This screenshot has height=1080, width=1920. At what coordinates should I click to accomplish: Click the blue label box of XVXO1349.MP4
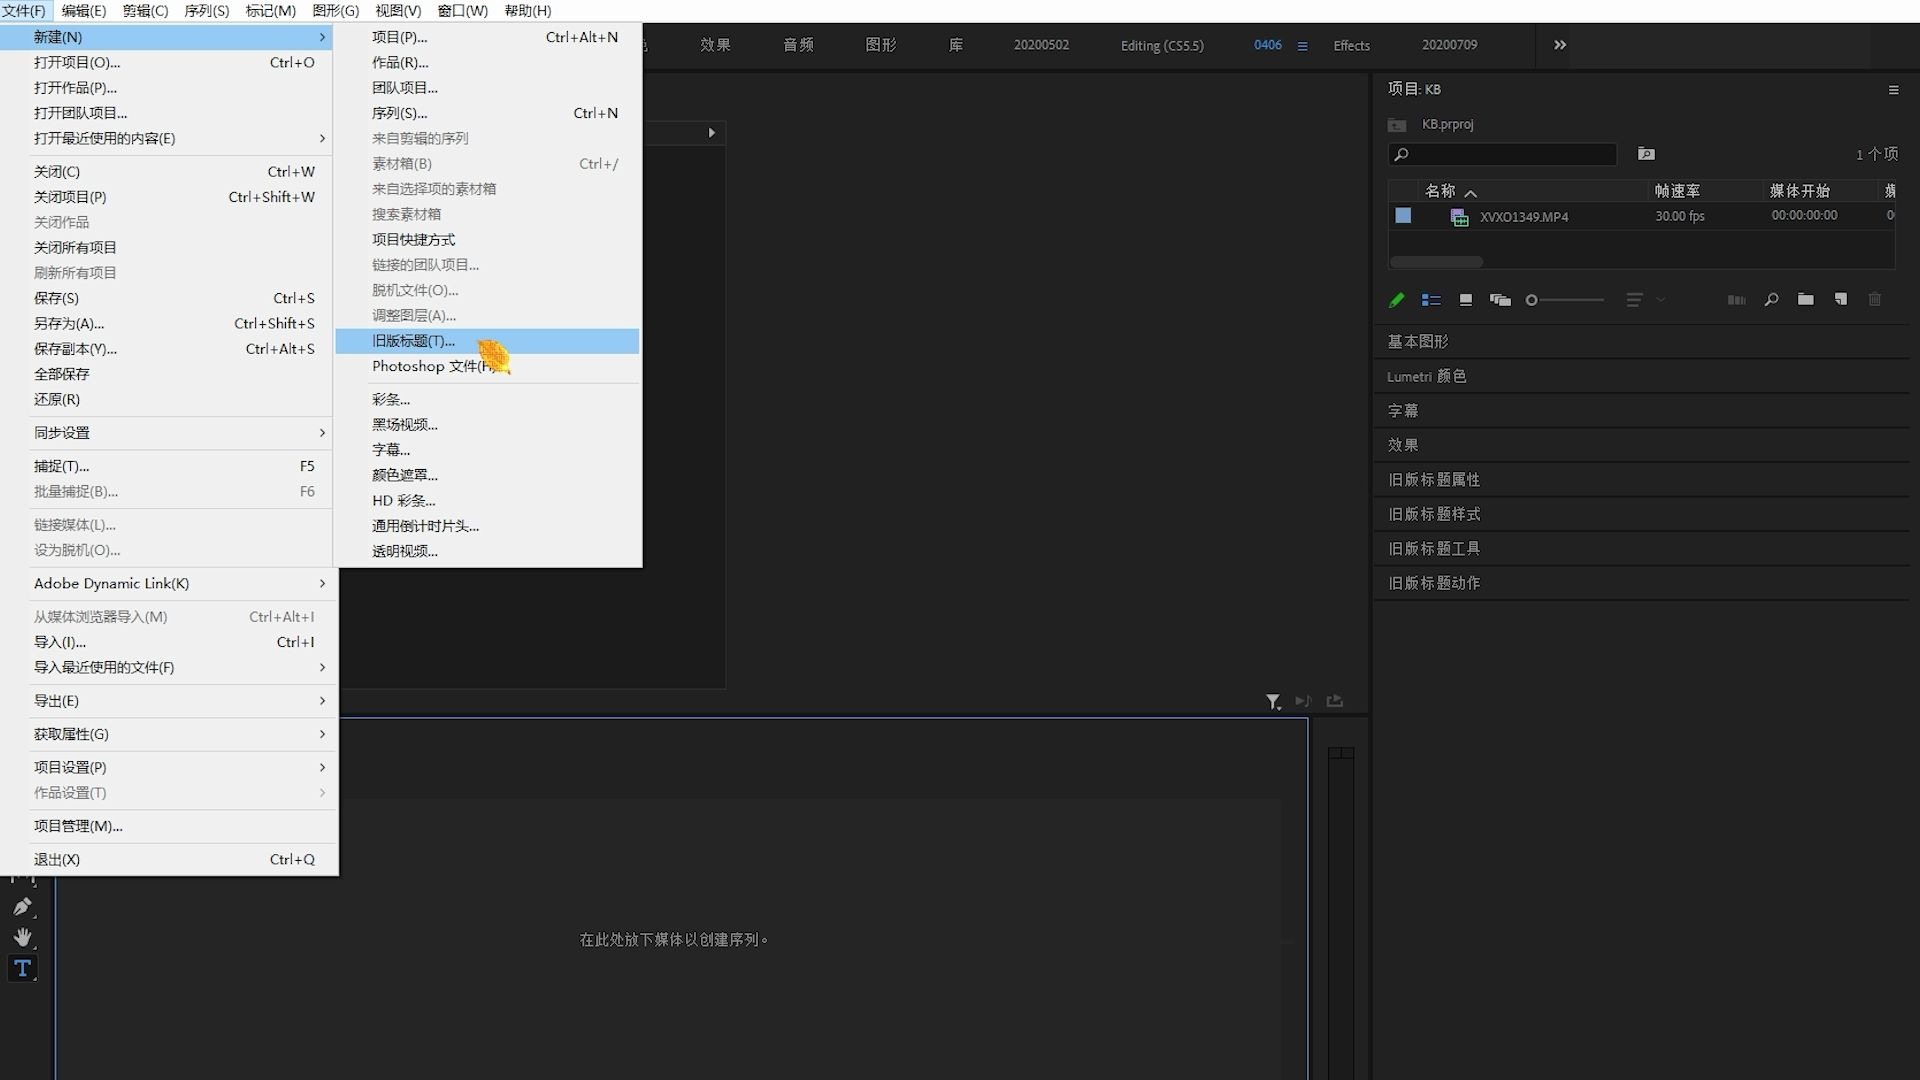(x=1403, y=216)
